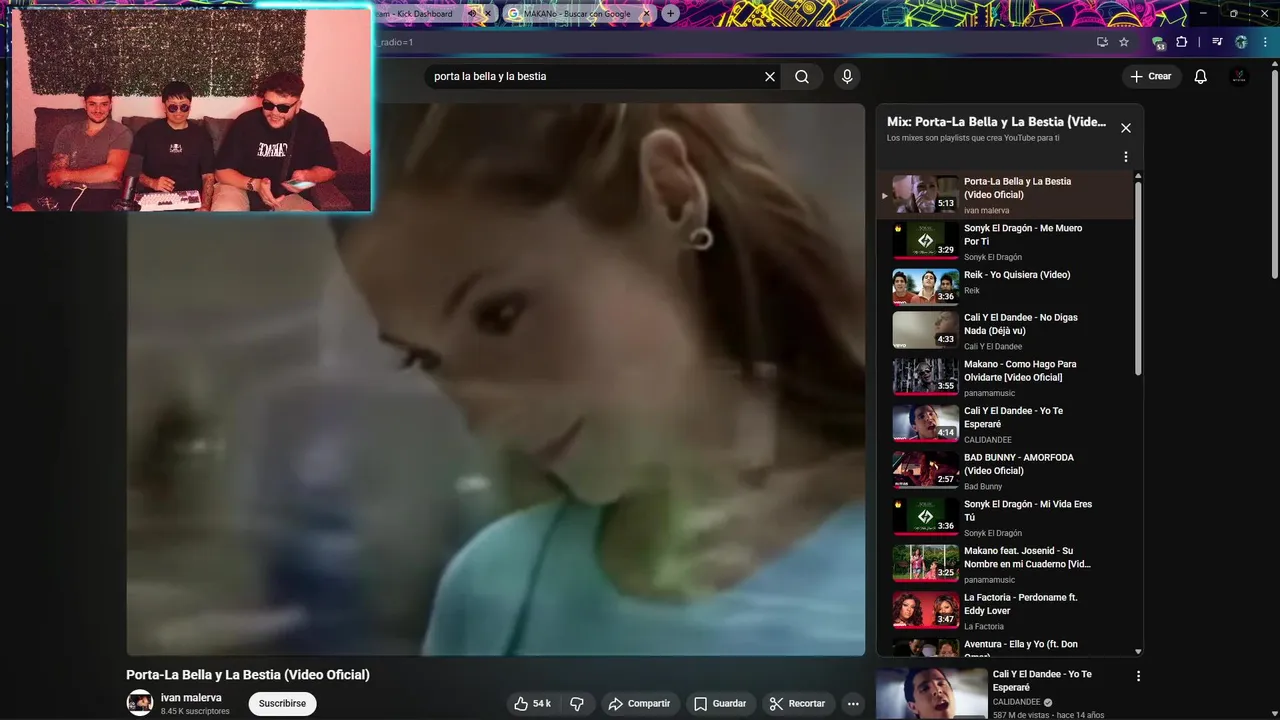This screenshot has height=720, width=1280.
Task: Click 'CALIDANDEE' channel name in recommendation
Action: click(x=1016, y=702)
